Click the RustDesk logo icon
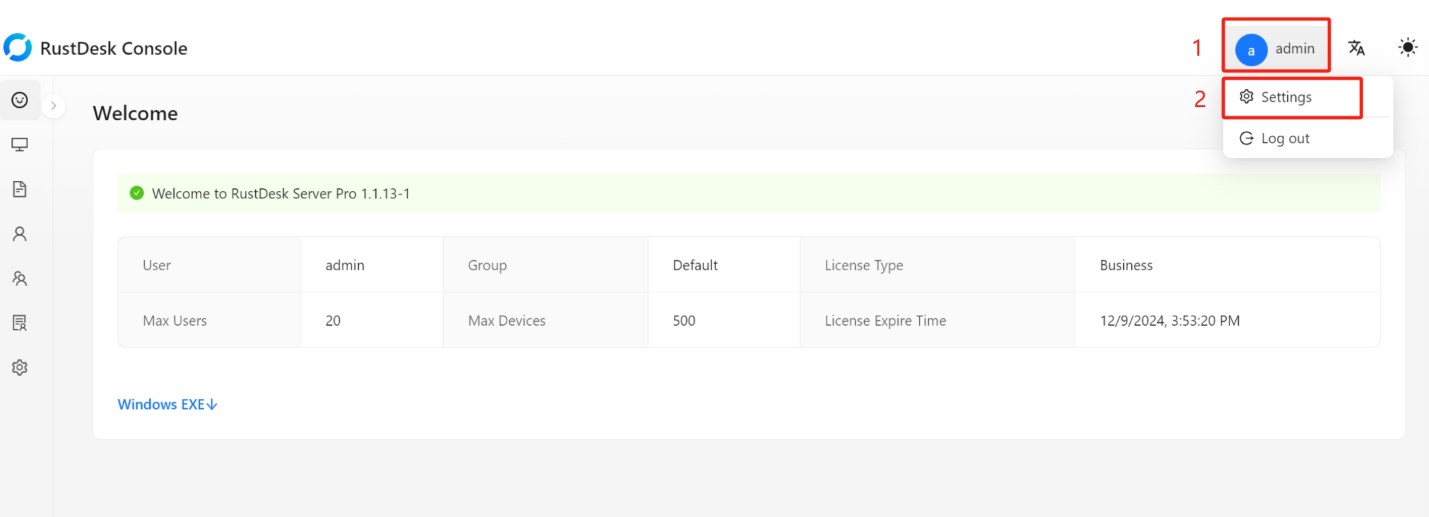Viewport: 1429px width, 517px height. (18, 48)
